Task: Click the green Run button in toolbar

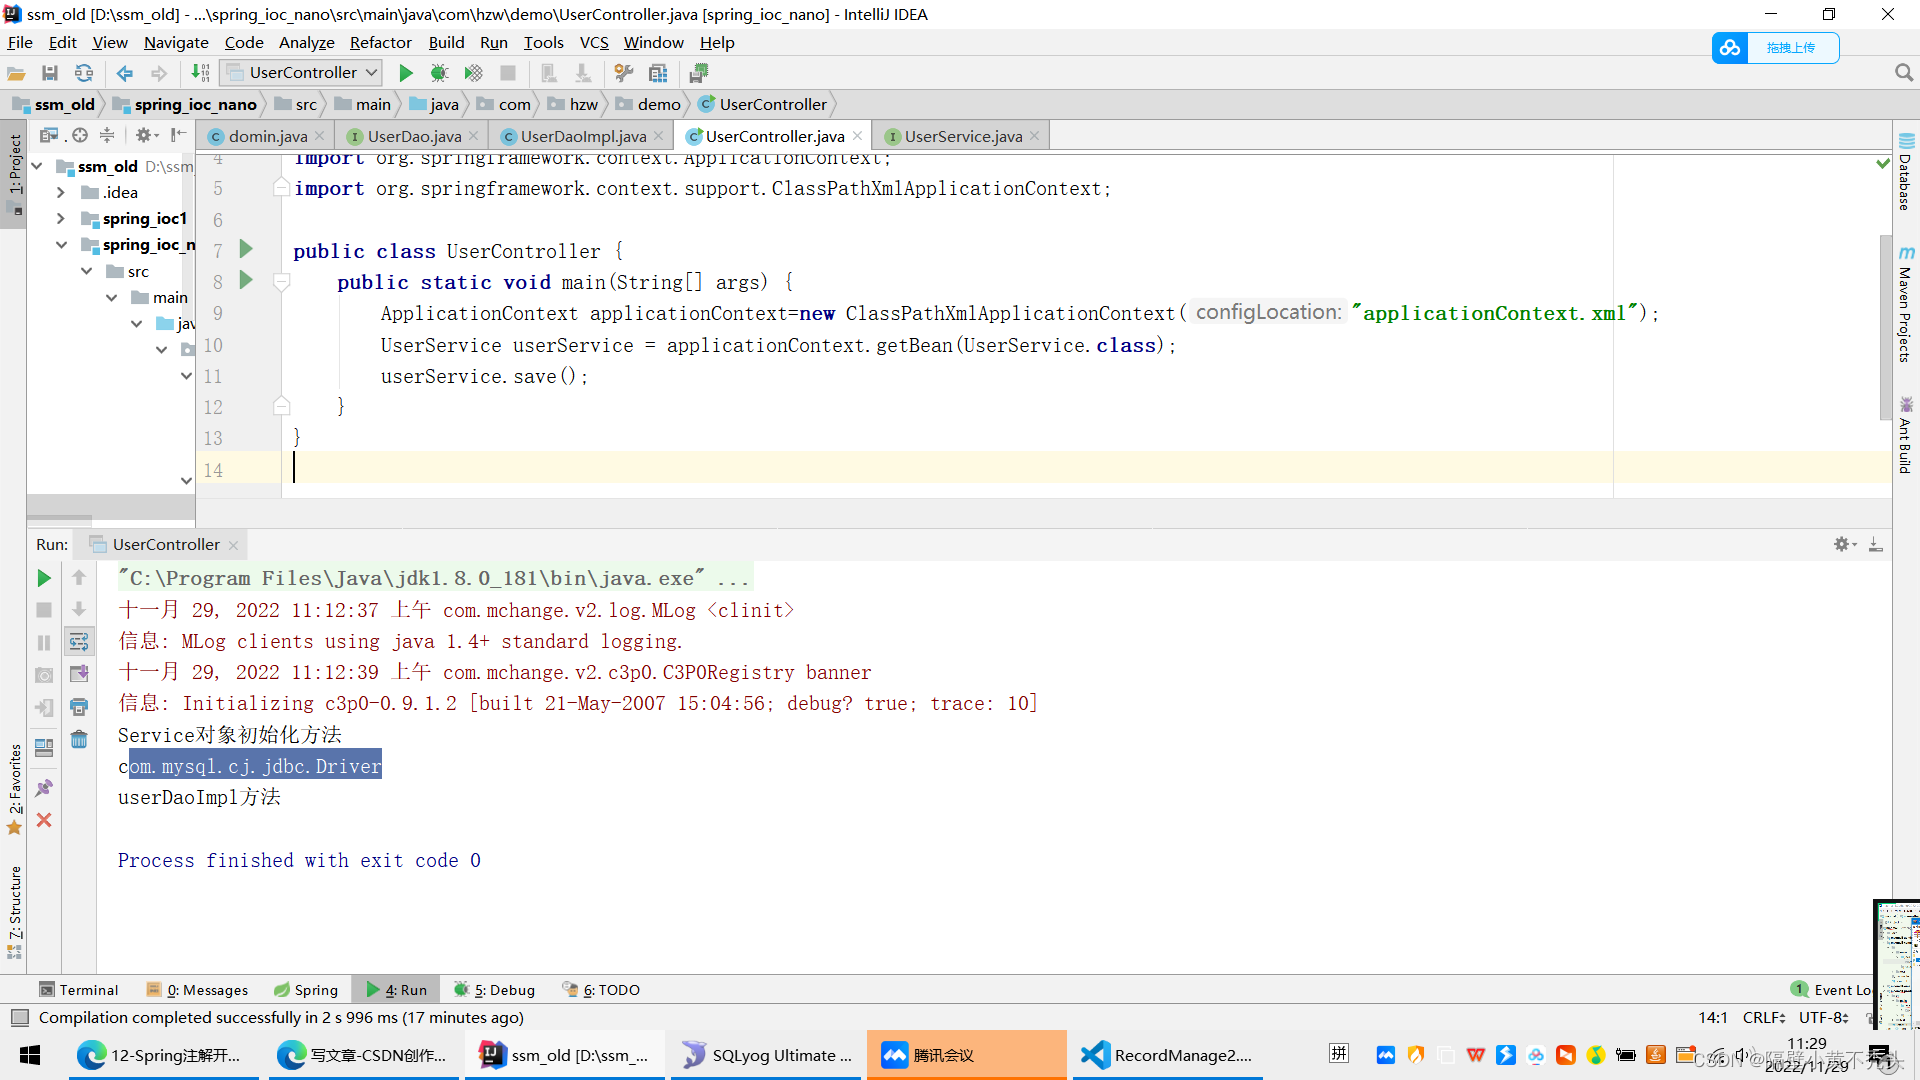Action: pos(406,73)
